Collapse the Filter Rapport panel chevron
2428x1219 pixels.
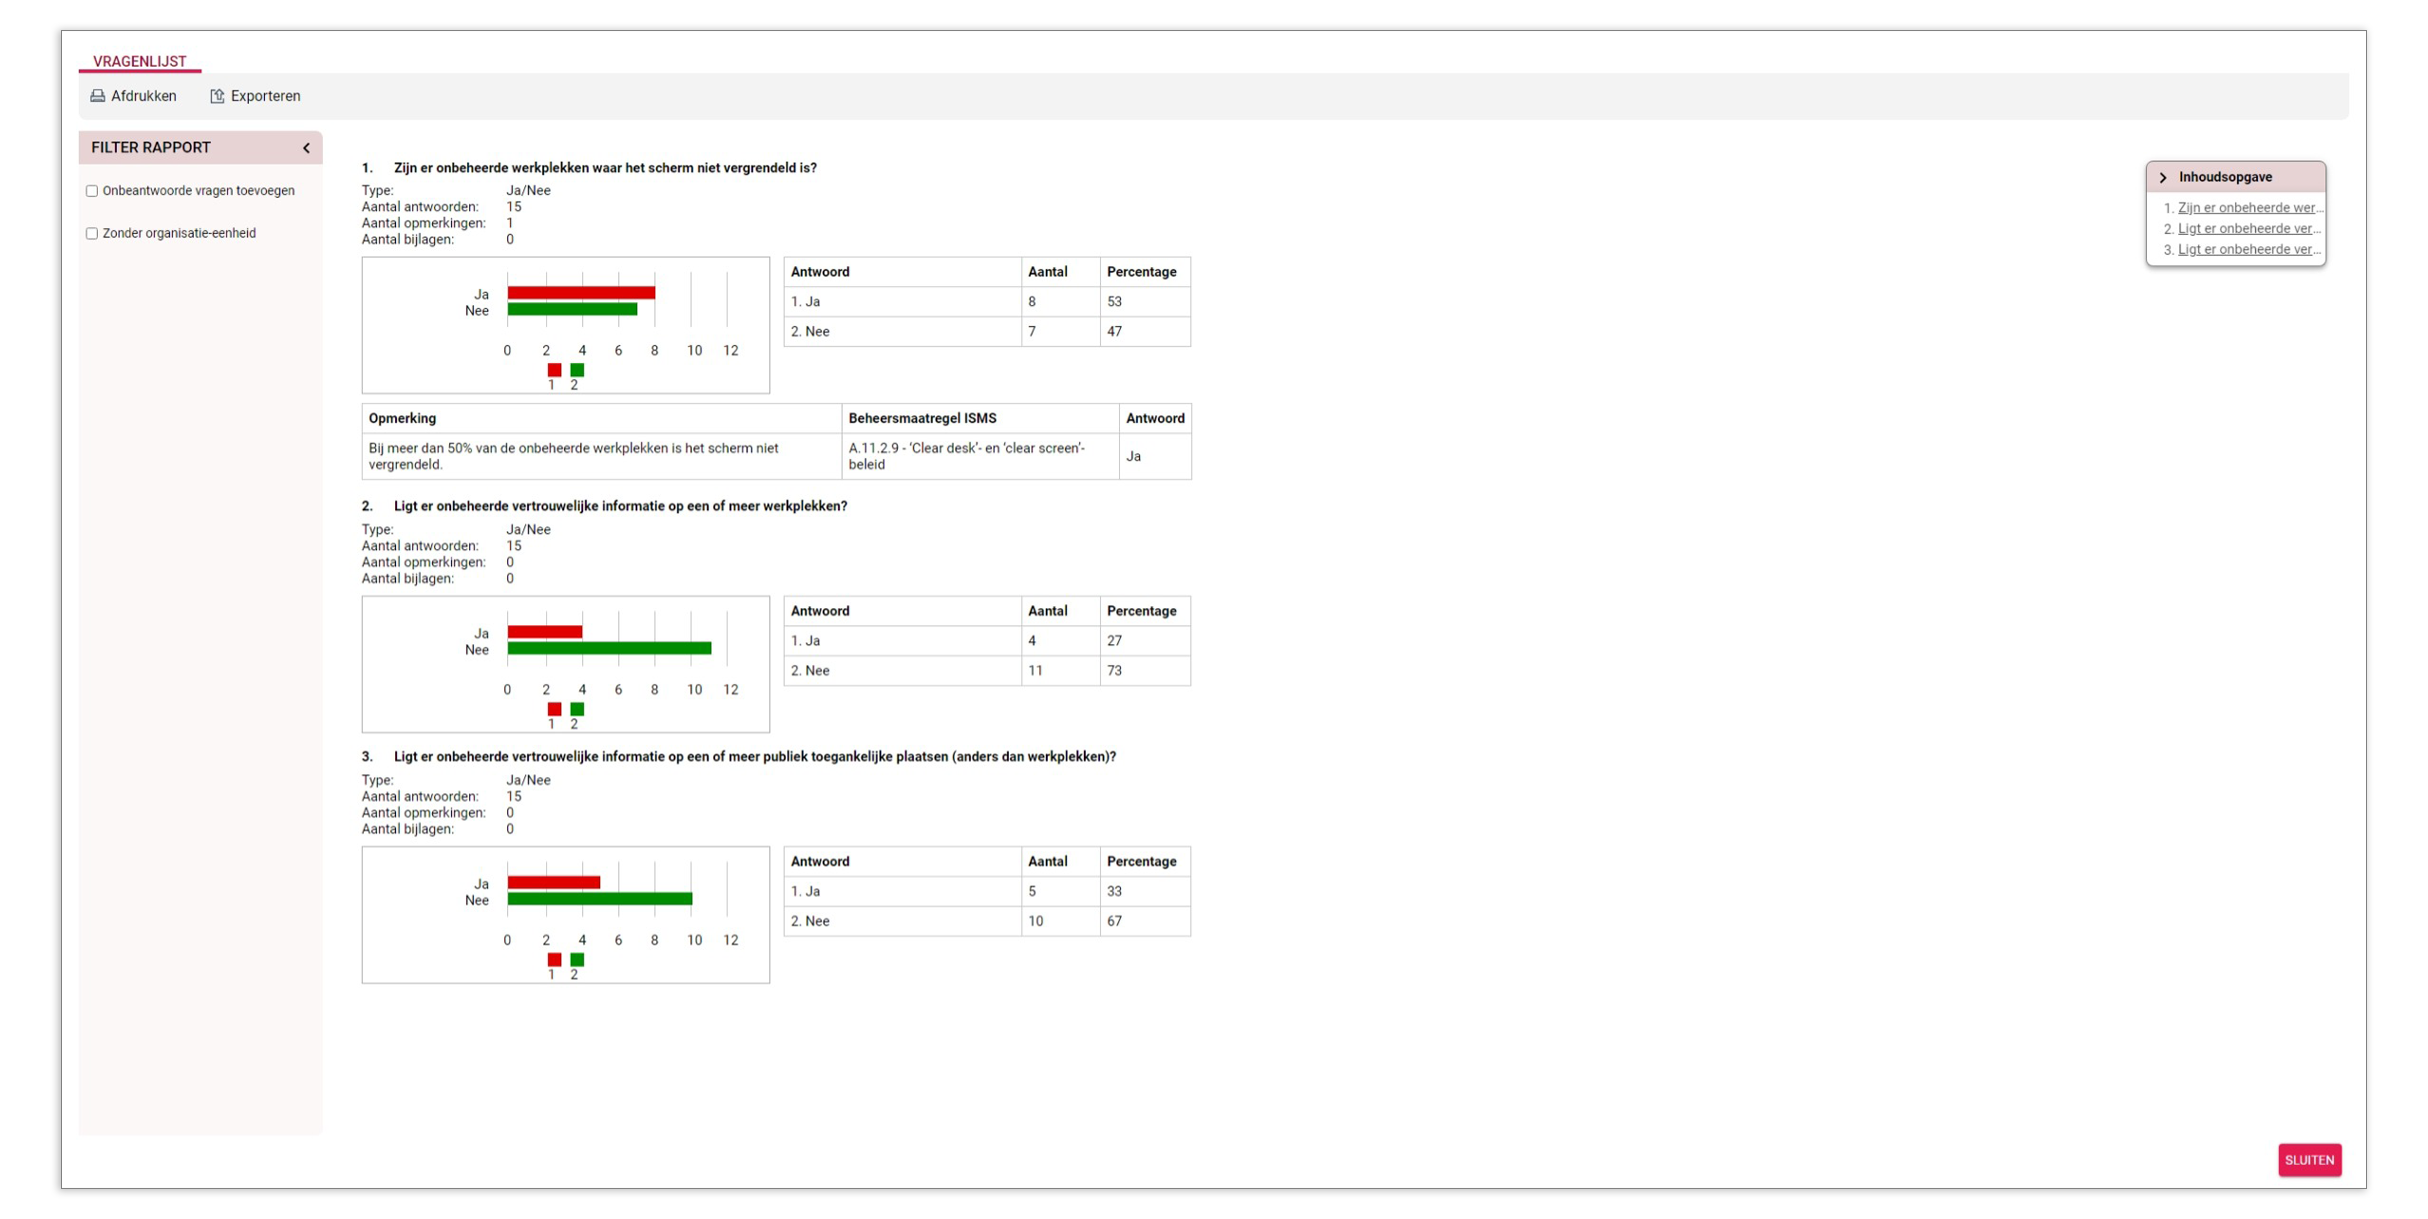[x=306, y=148]
